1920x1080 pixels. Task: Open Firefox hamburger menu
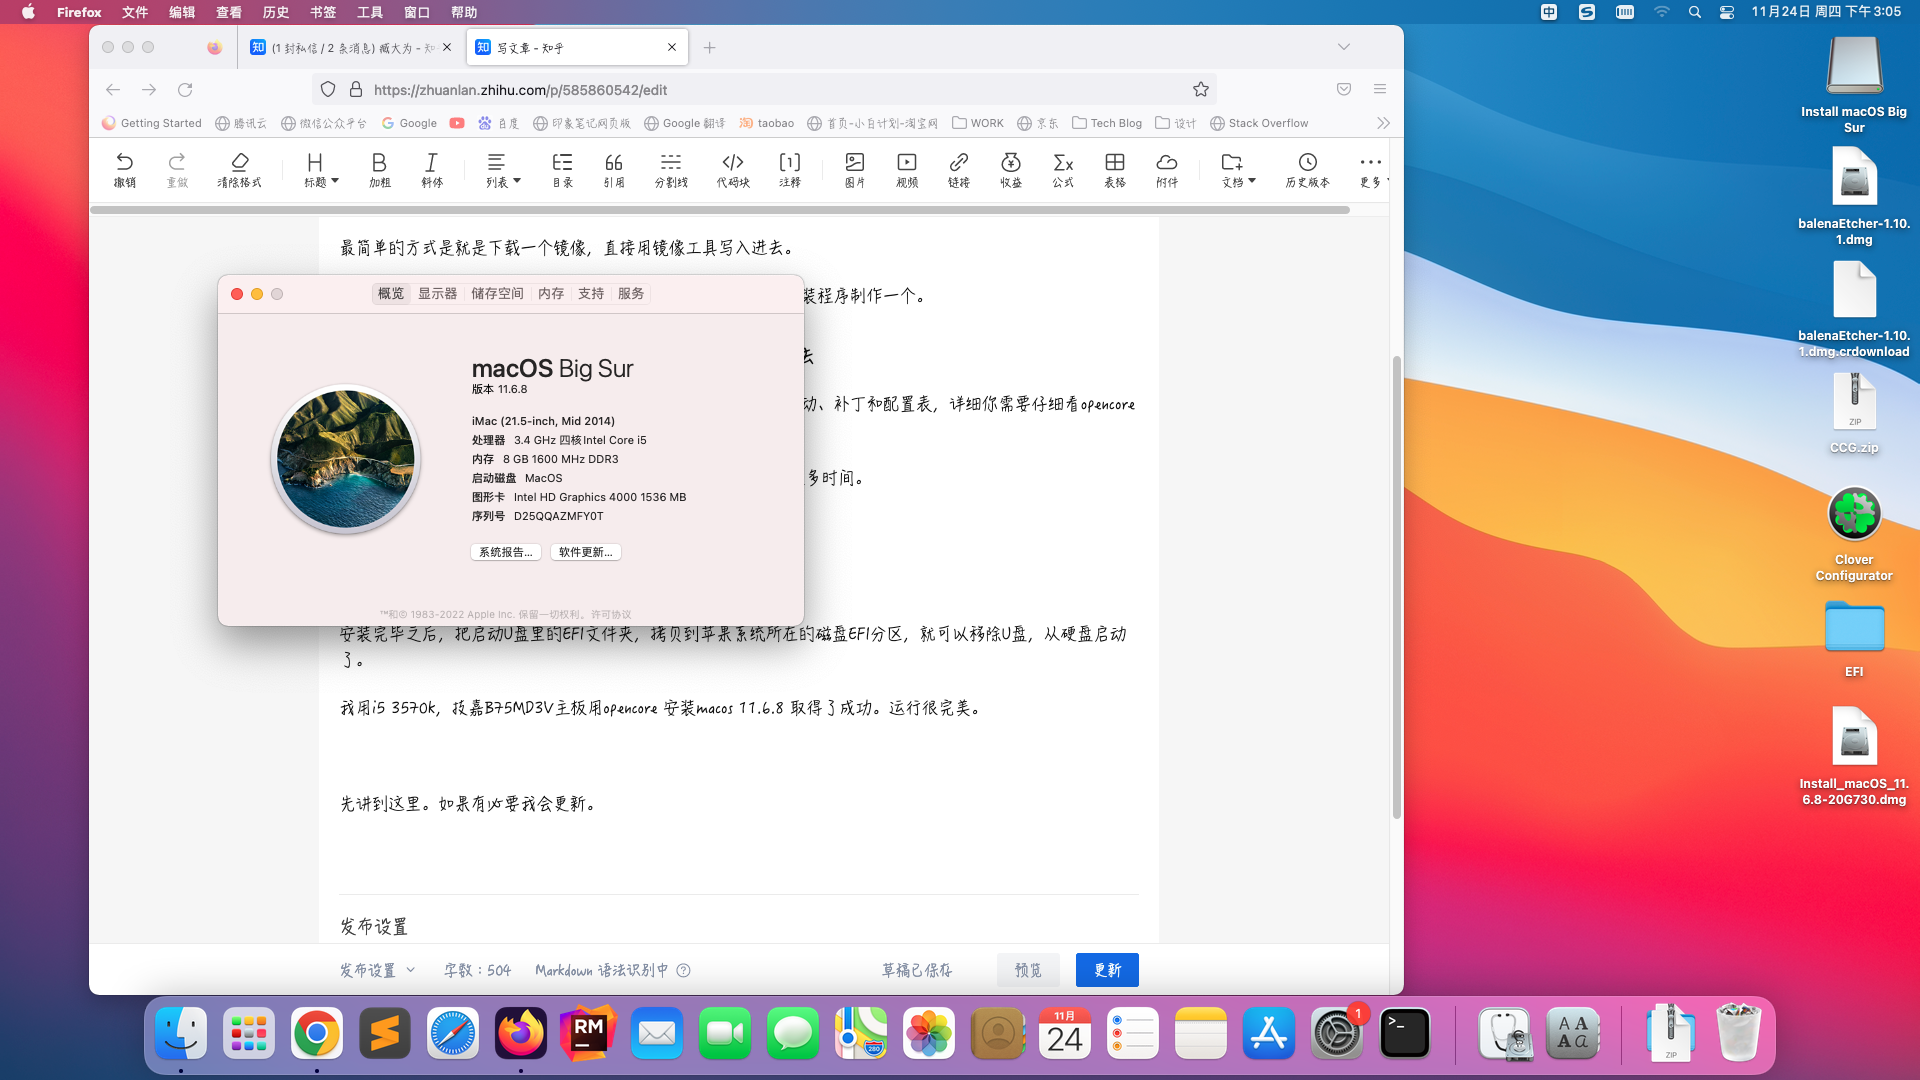point(1380,89)
